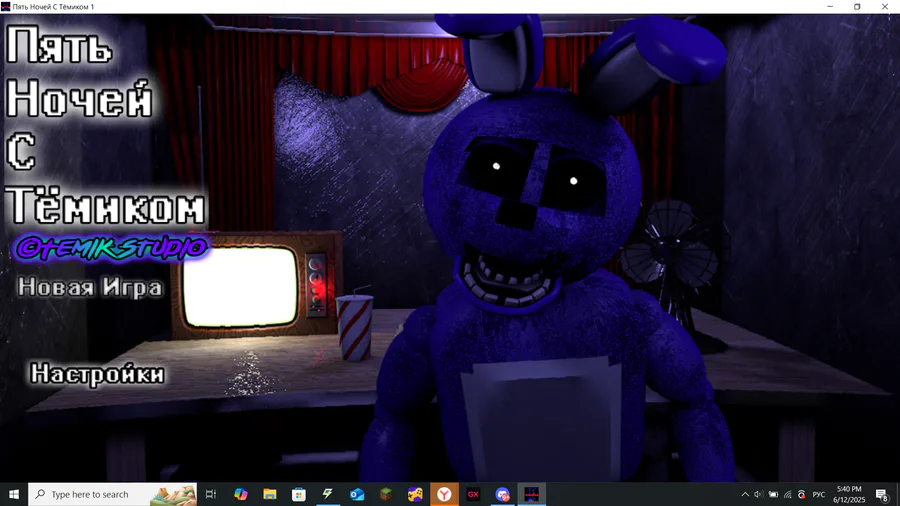Open Discord from the taskbar
Viewport: 900px width, 506px height.
(503, 494)
